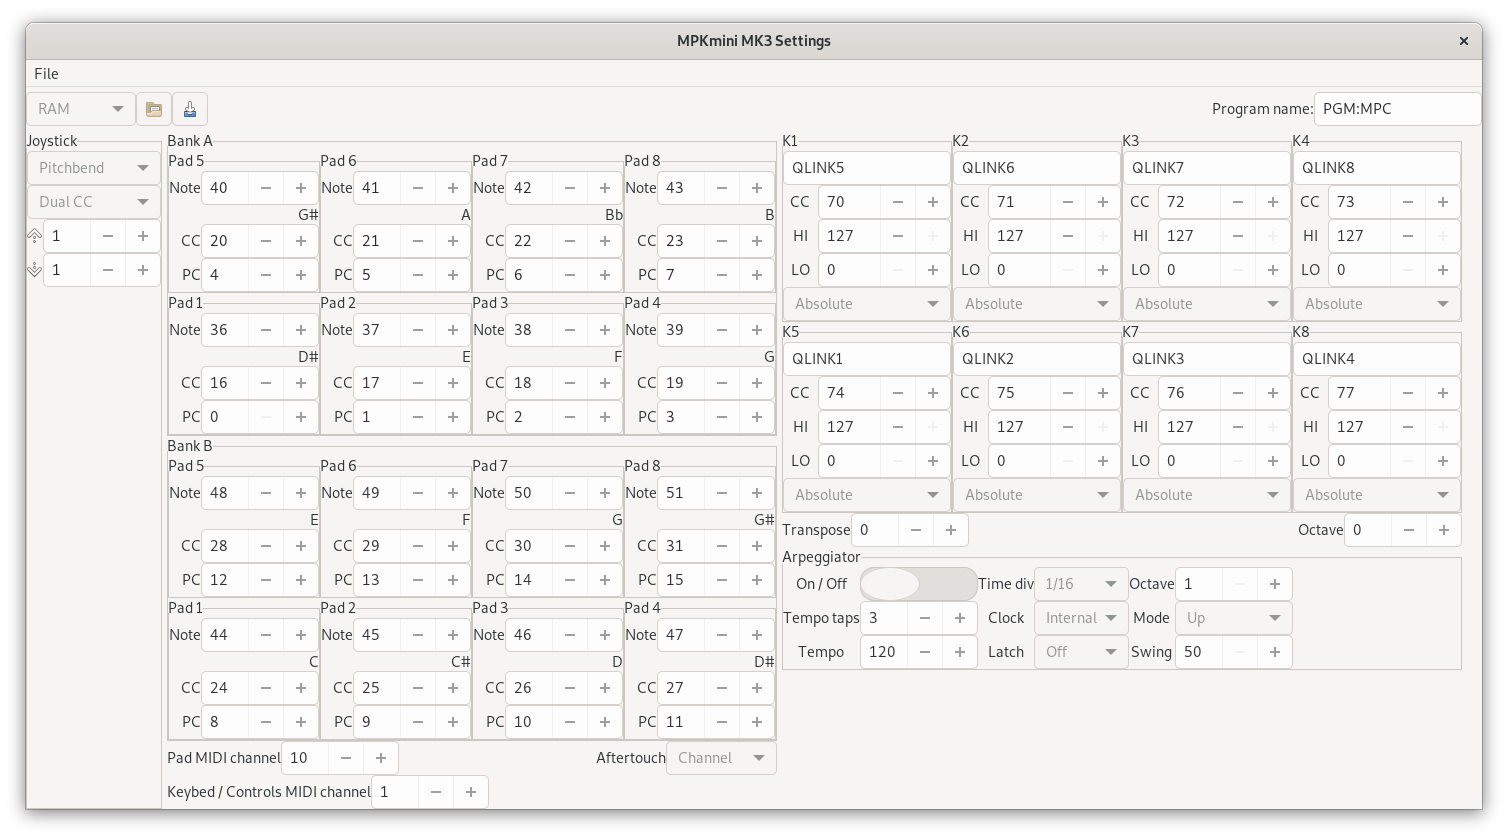
Task: Open K6 Absolute mode dropdown
Action: [x=1036, y=495]
